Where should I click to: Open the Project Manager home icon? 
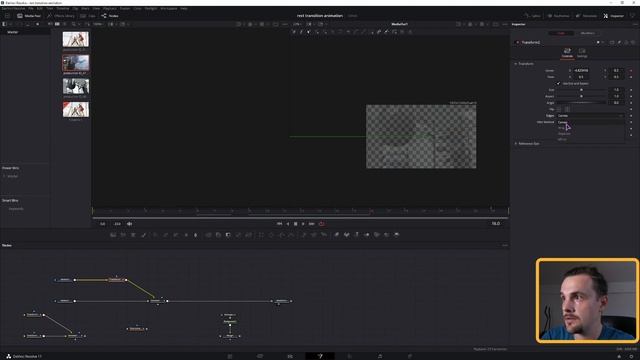pos(619,356)
